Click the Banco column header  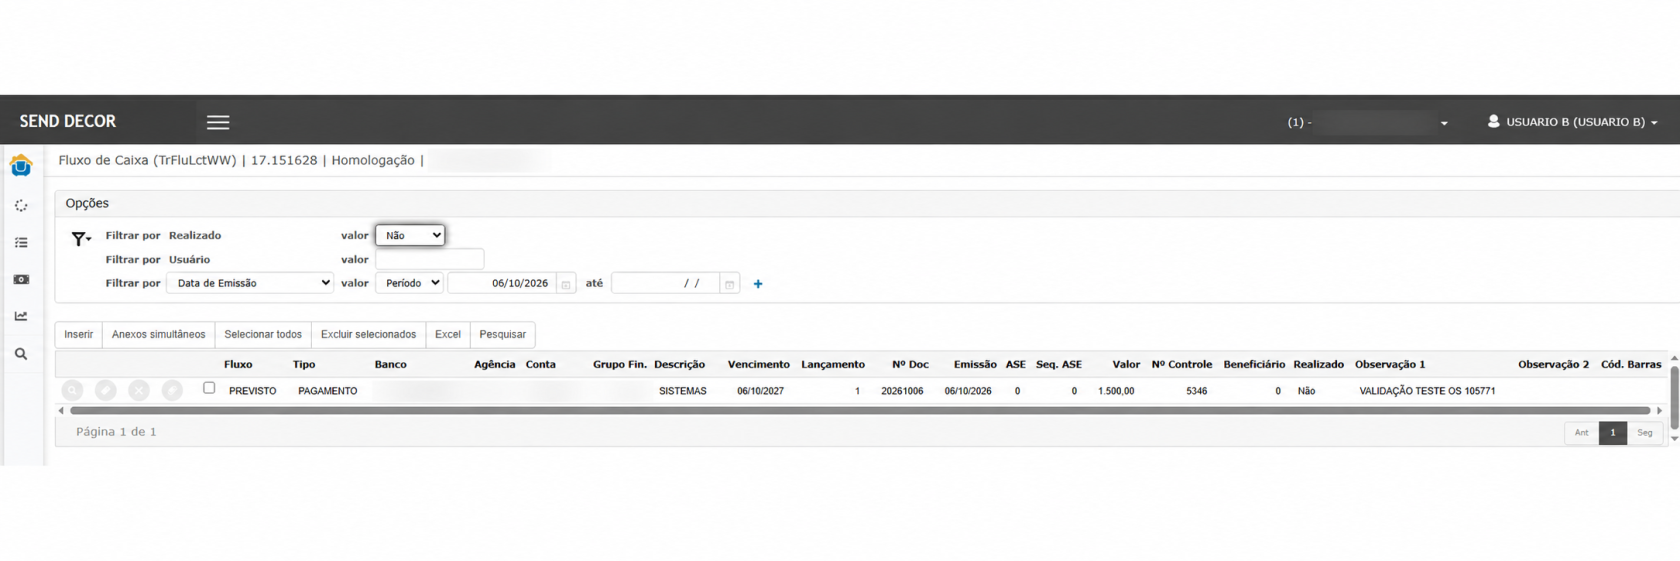point(391,365)
